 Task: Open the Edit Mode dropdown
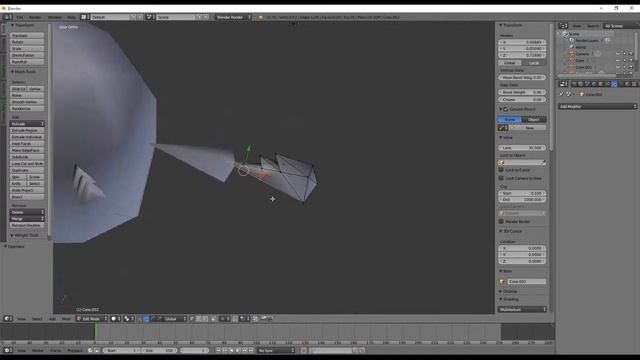[92, 318]
